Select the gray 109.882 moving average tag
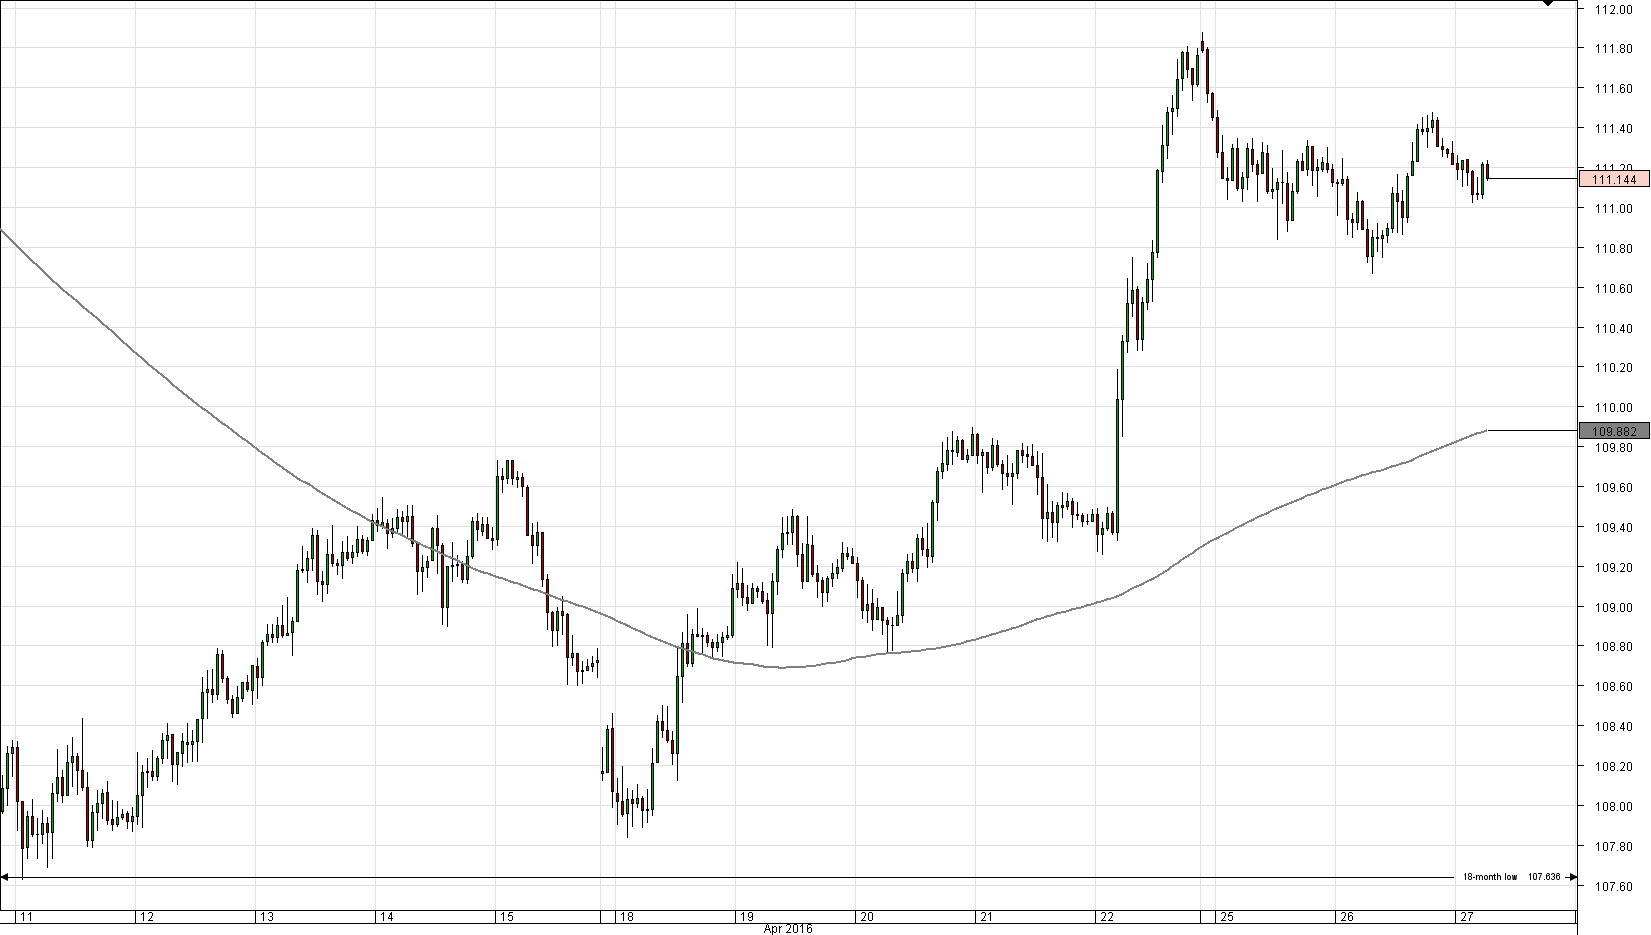Viewport: 1651px width, 935px height. point(1613,431)
